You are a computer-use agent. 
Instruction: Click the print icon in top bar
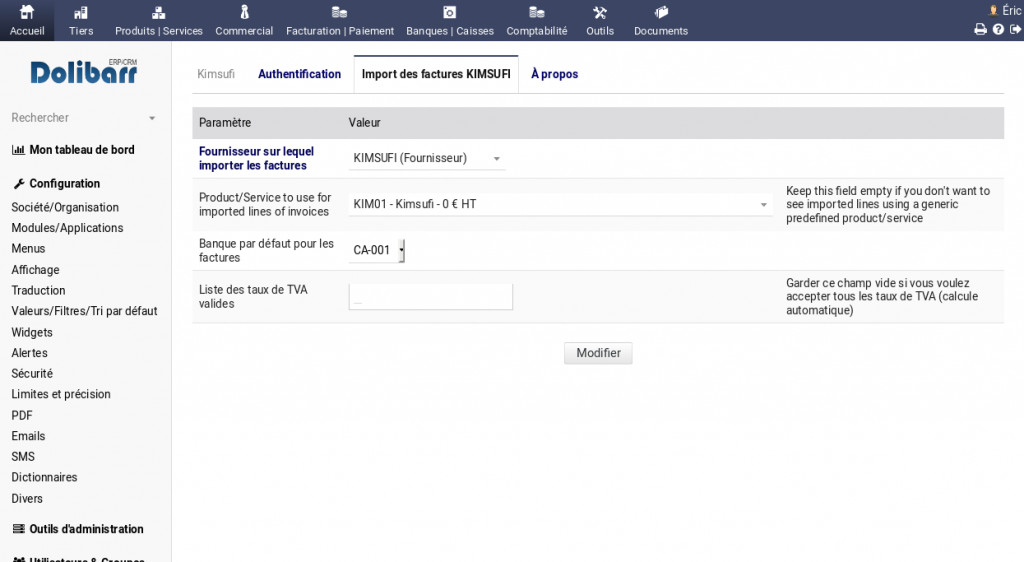[980, 30]
